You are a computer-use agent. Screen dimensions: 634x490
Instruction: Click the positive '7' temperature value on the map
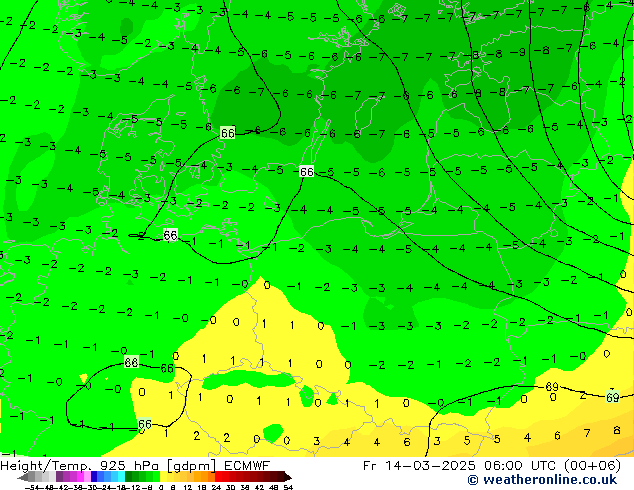pos(587,433)
